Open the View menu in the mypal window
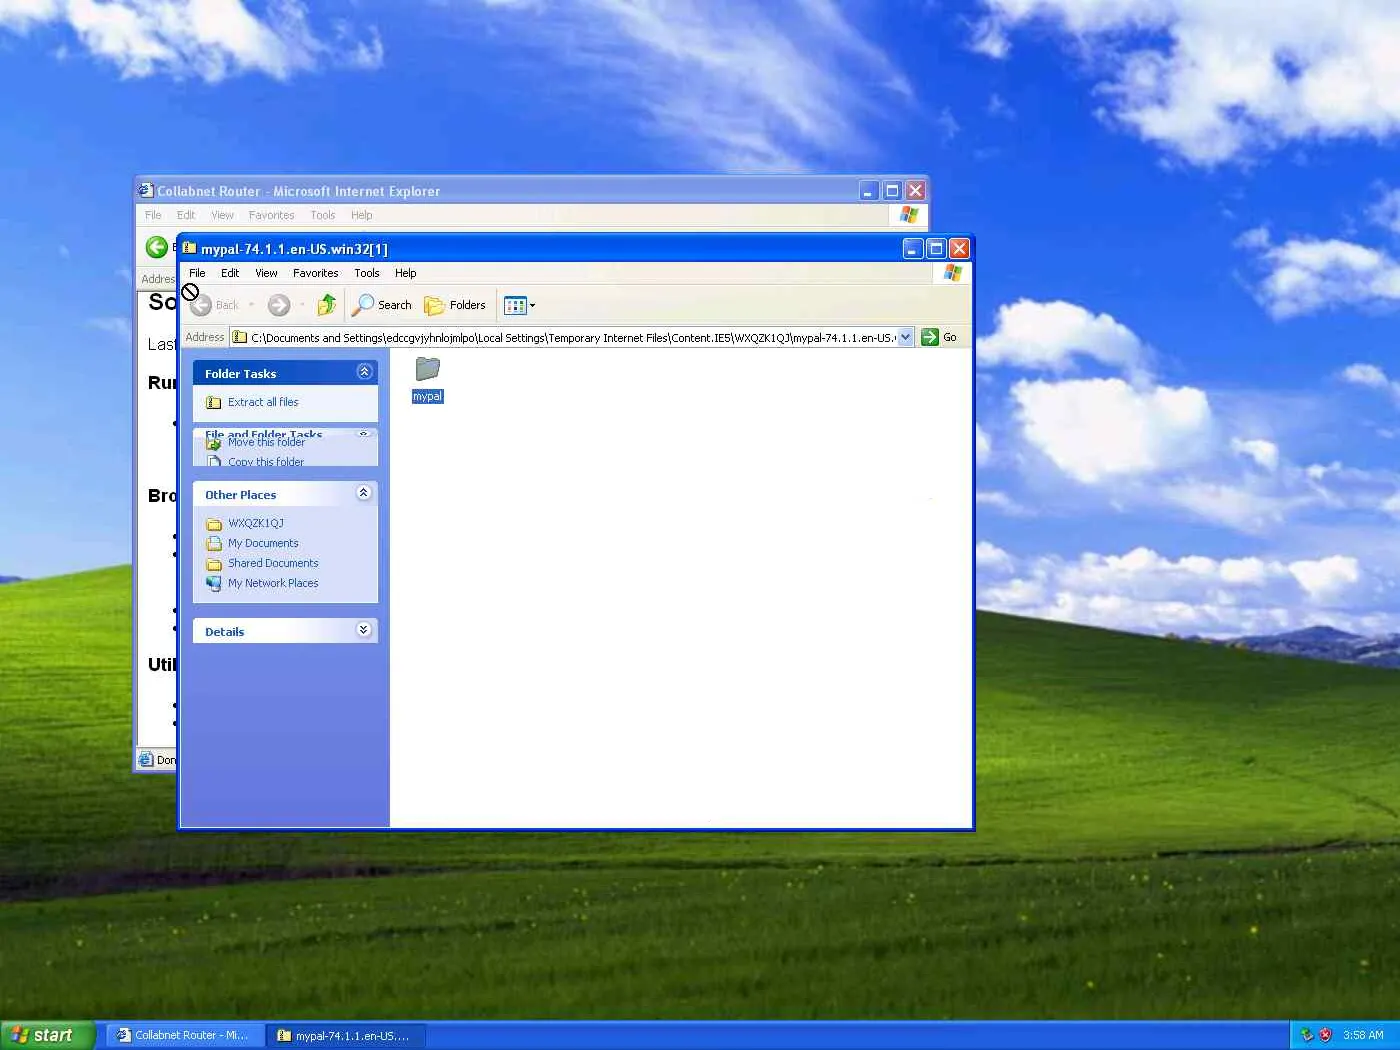Image resolution: width=1400 pixels, height=1050 pixels. [x=266, y=273]
